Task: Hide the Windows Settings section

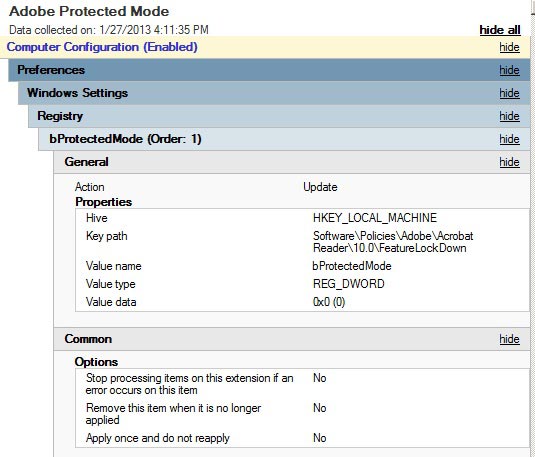Action: (x=509, y=93)
